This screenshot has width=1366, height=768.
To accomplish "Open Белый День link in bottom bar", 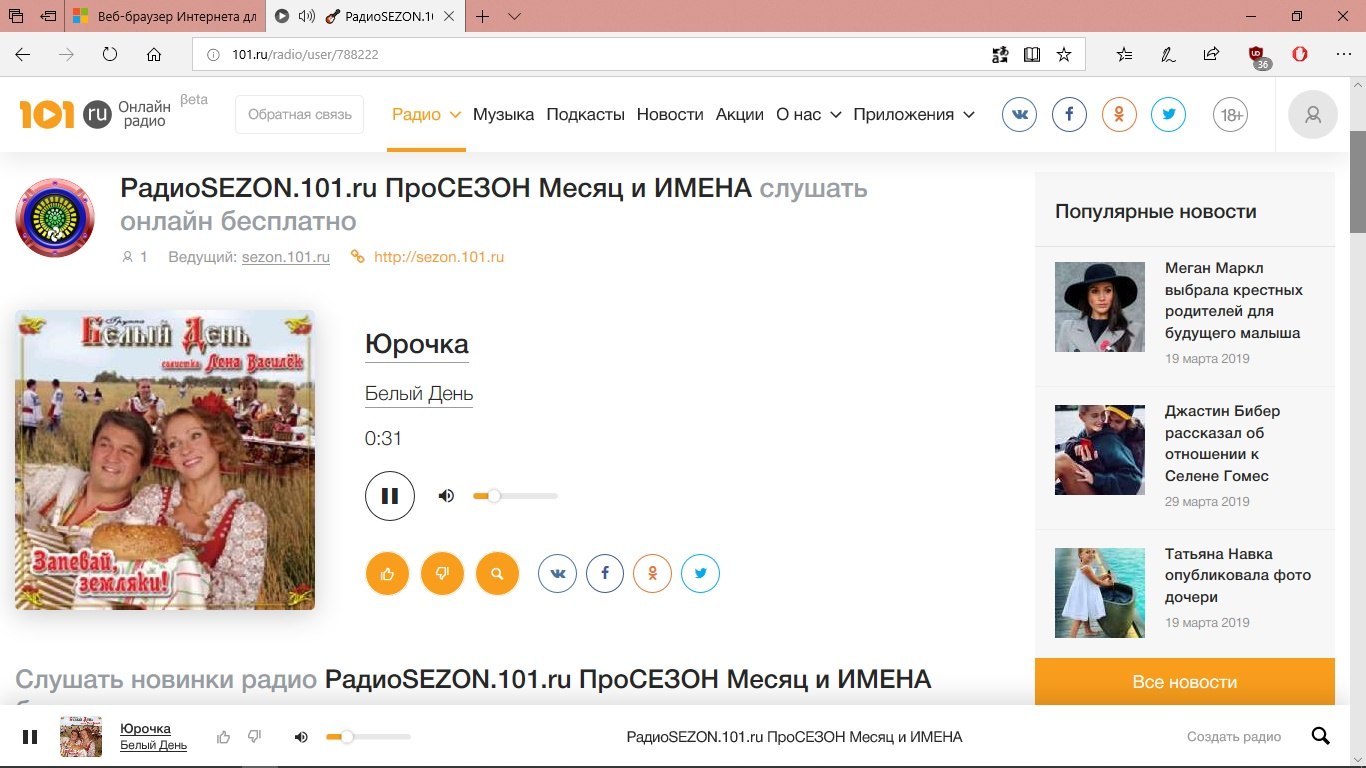I will pyautogui.click(x=153, y=745).
